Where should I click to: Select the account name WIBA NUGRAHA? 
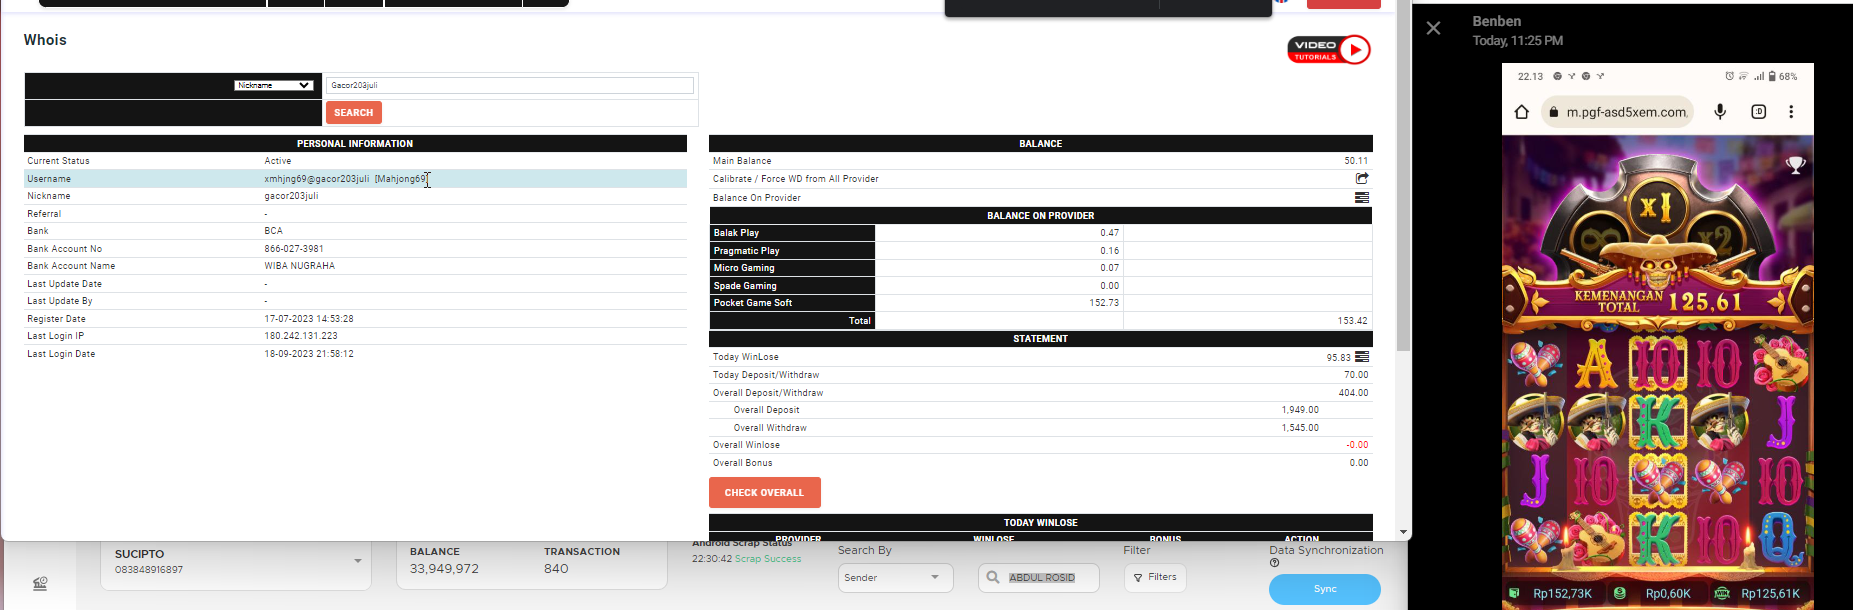coord(300,266)
